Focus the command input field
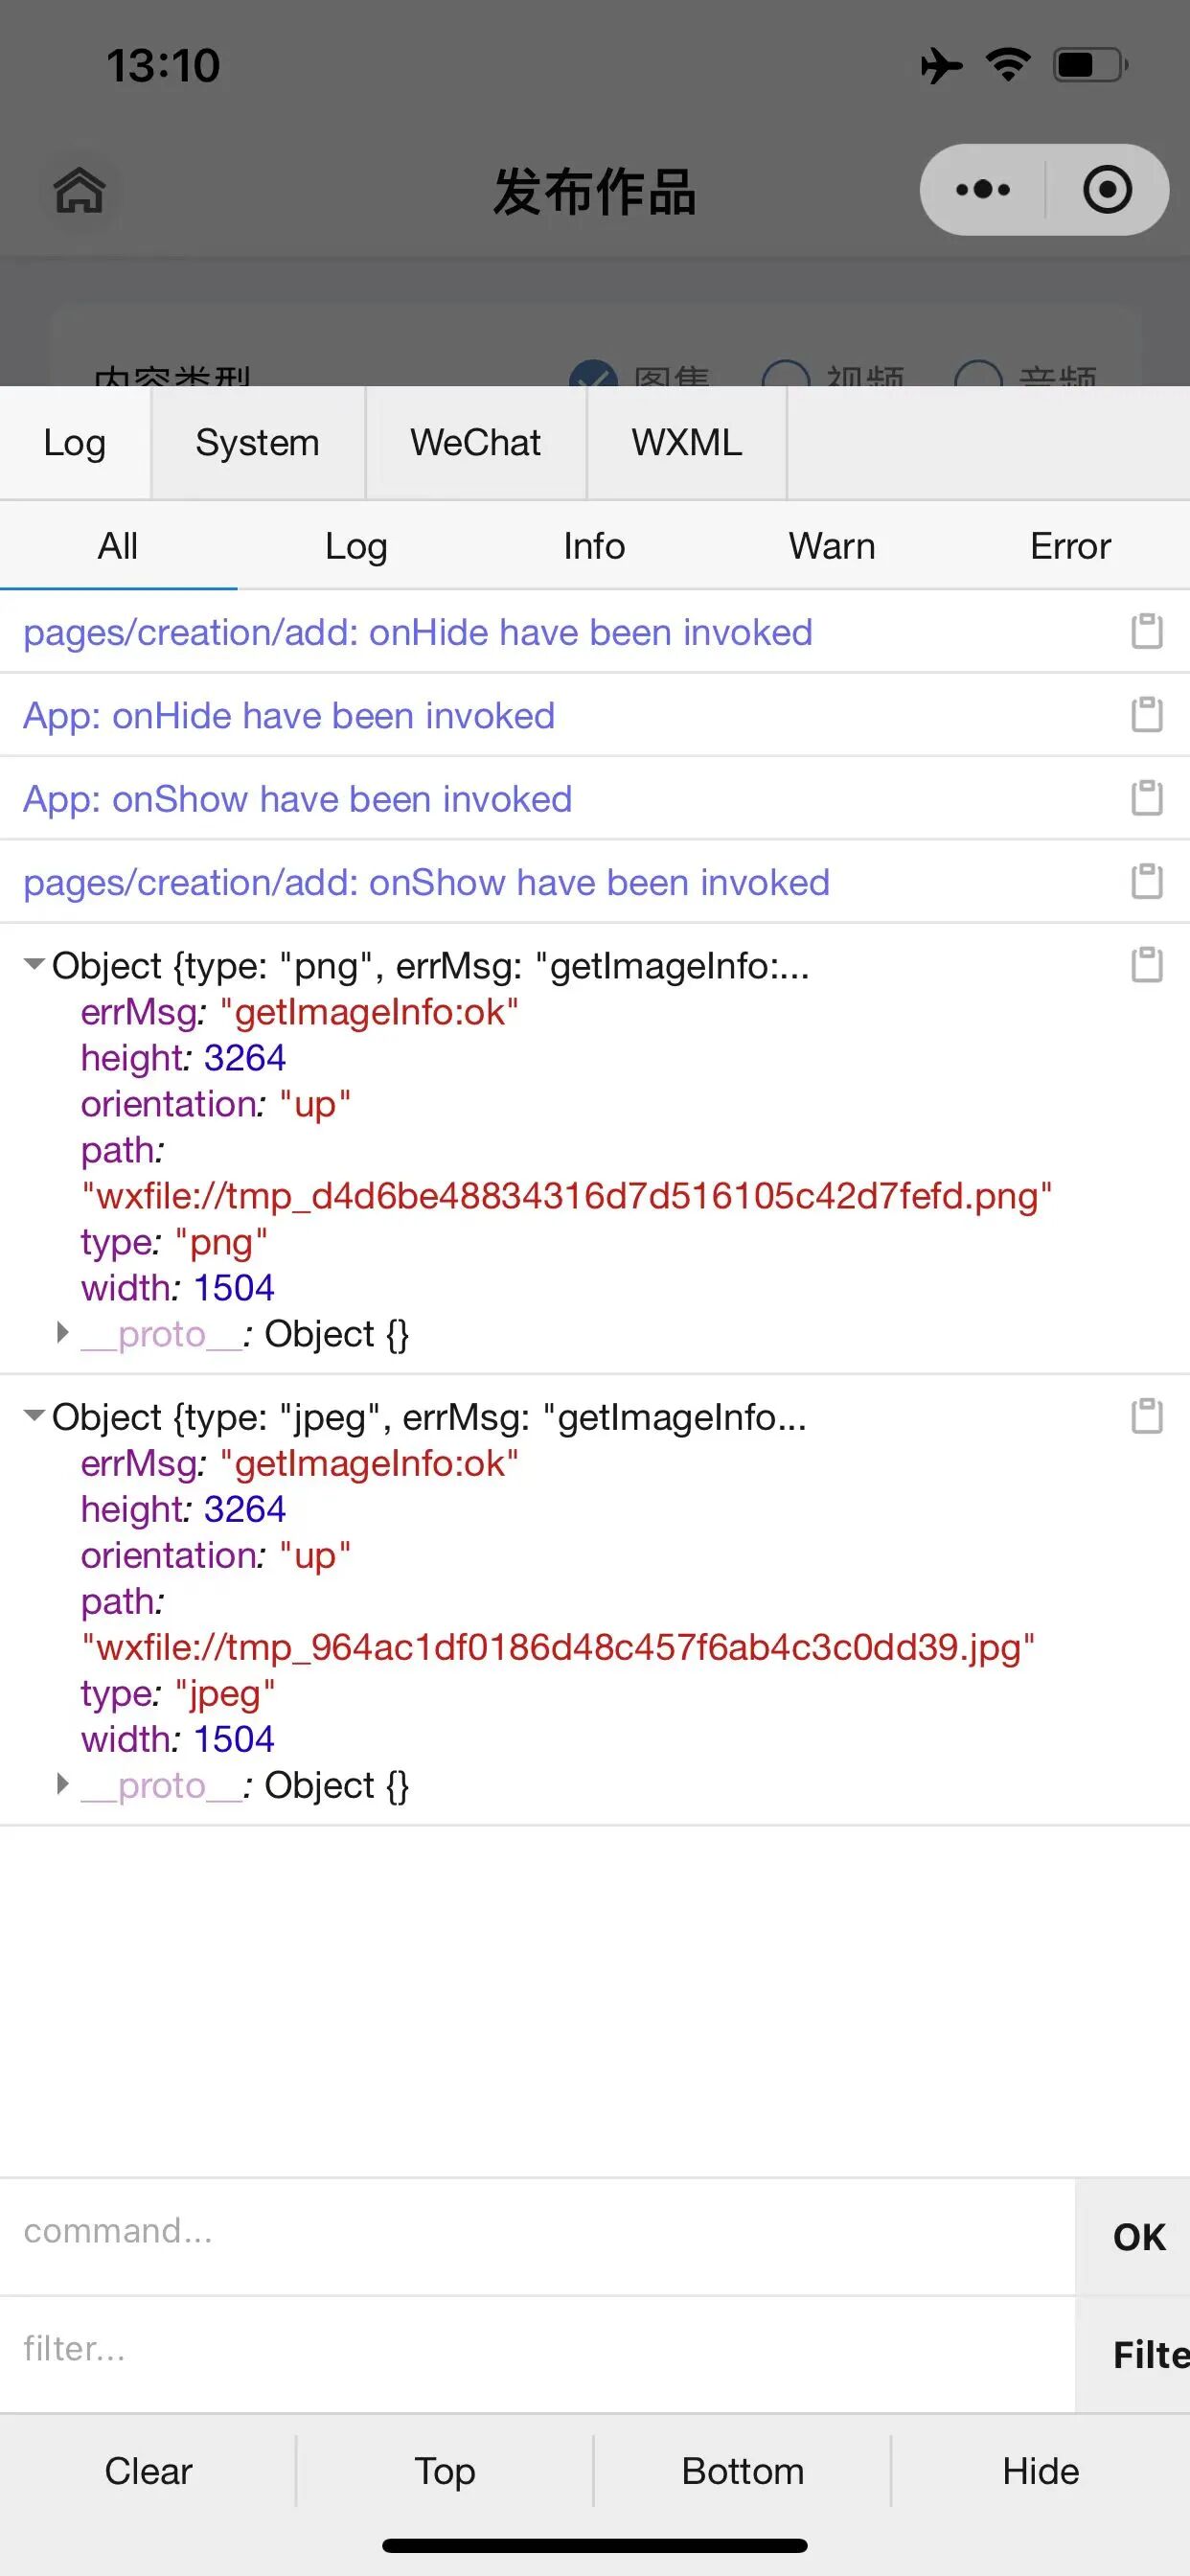The width and height of the screenshot is (1190, 2576). [x=537, y=2231]
